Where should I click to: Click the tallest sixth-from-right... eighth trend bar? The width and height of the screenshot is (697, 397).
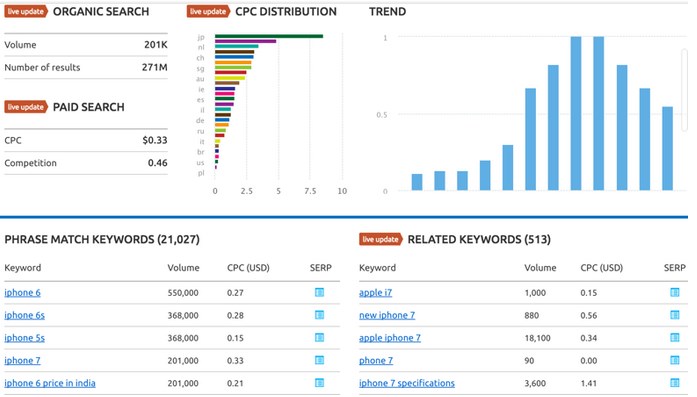click(576, 113)
